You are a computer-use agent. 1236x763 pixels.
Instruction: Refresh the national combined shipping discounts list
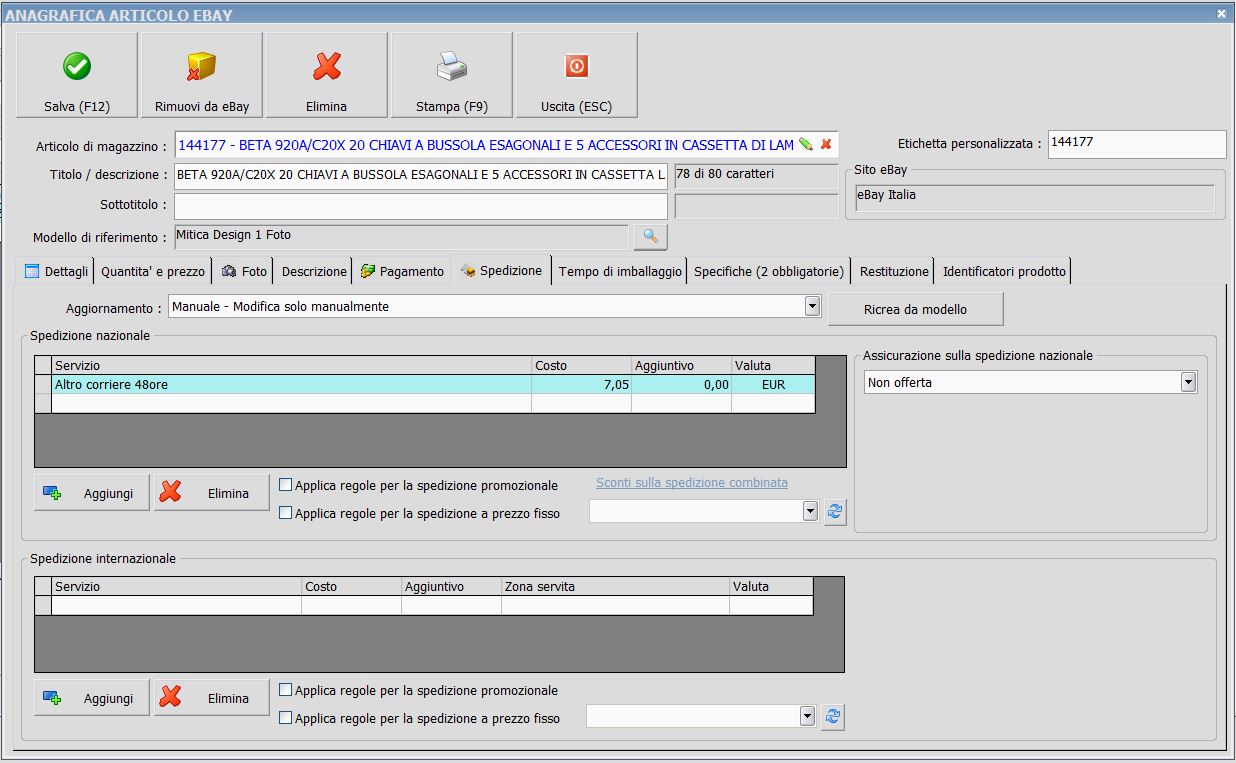(x=835, y=512)
